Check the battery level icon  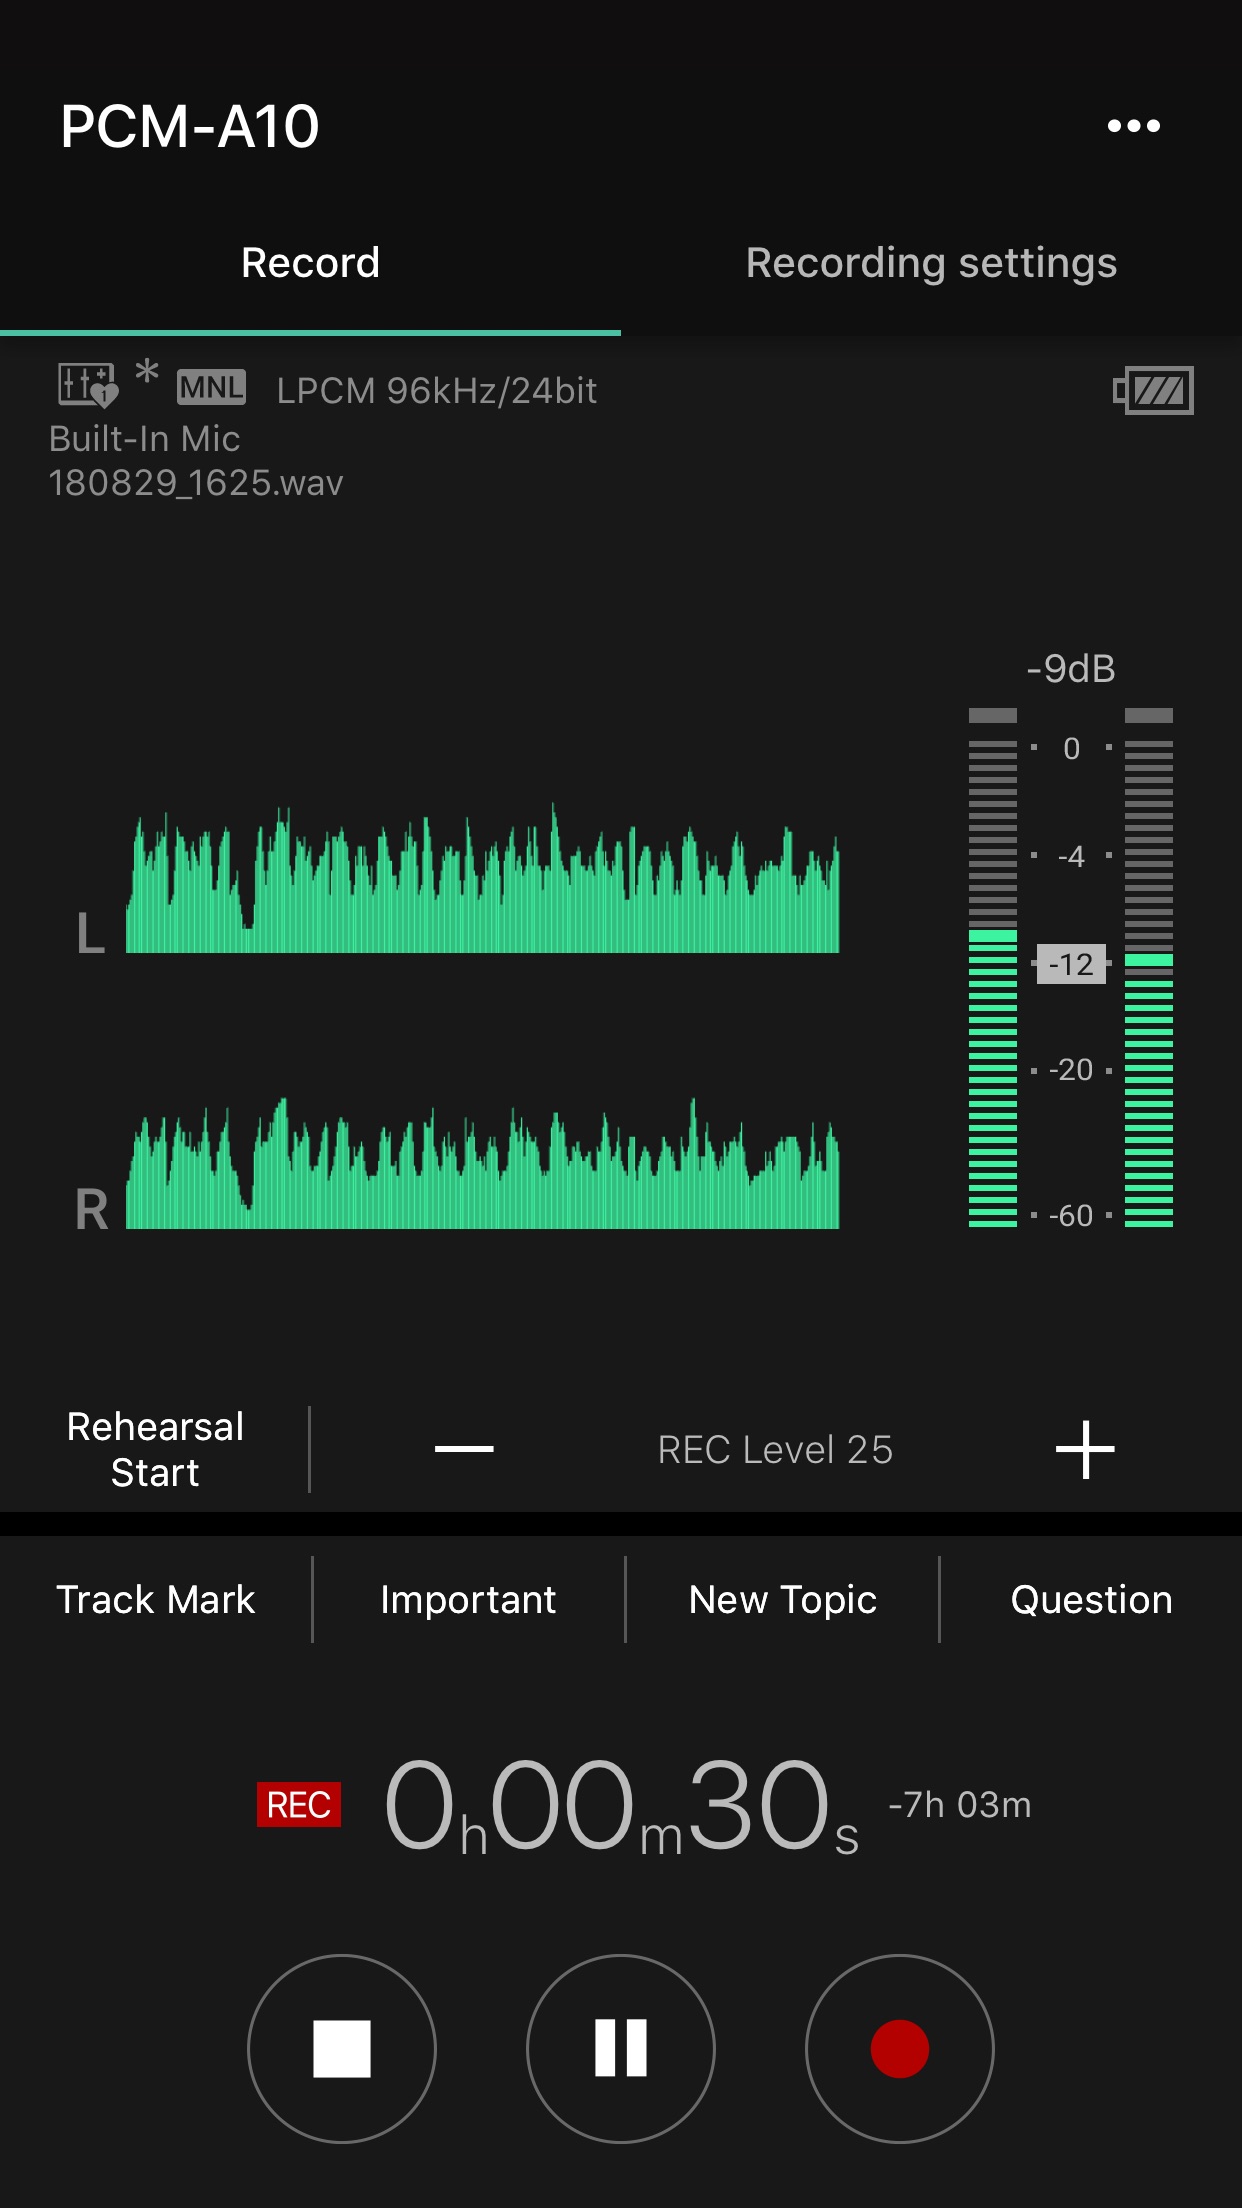click(x=1153, y=390)
